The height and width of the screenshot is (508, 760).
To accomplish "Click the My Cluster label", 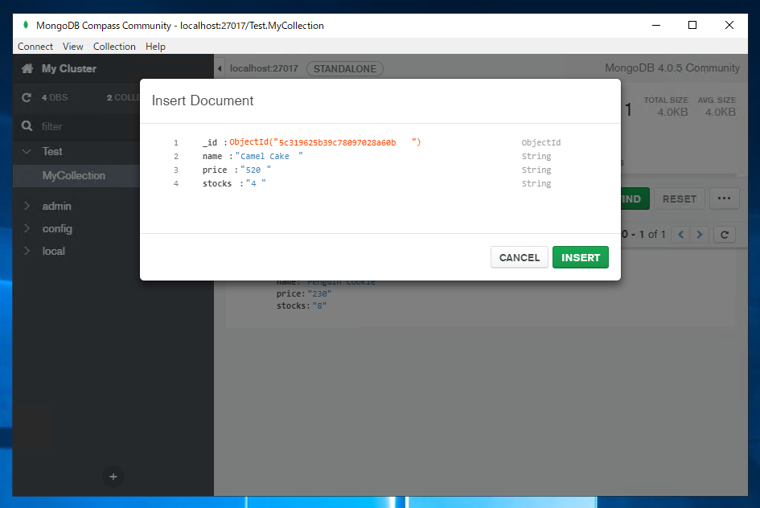I will point(69,68).
